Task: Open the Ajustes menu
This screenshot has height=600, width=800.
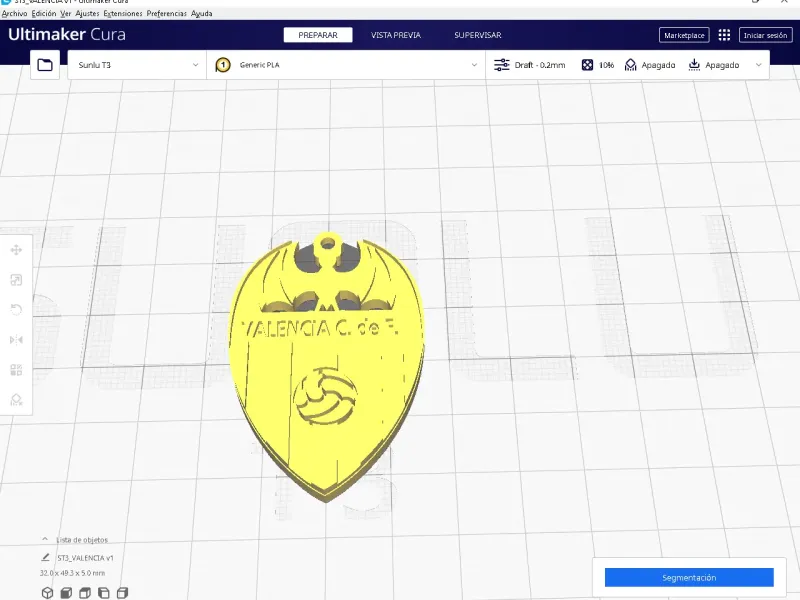Action: point(87,13)
